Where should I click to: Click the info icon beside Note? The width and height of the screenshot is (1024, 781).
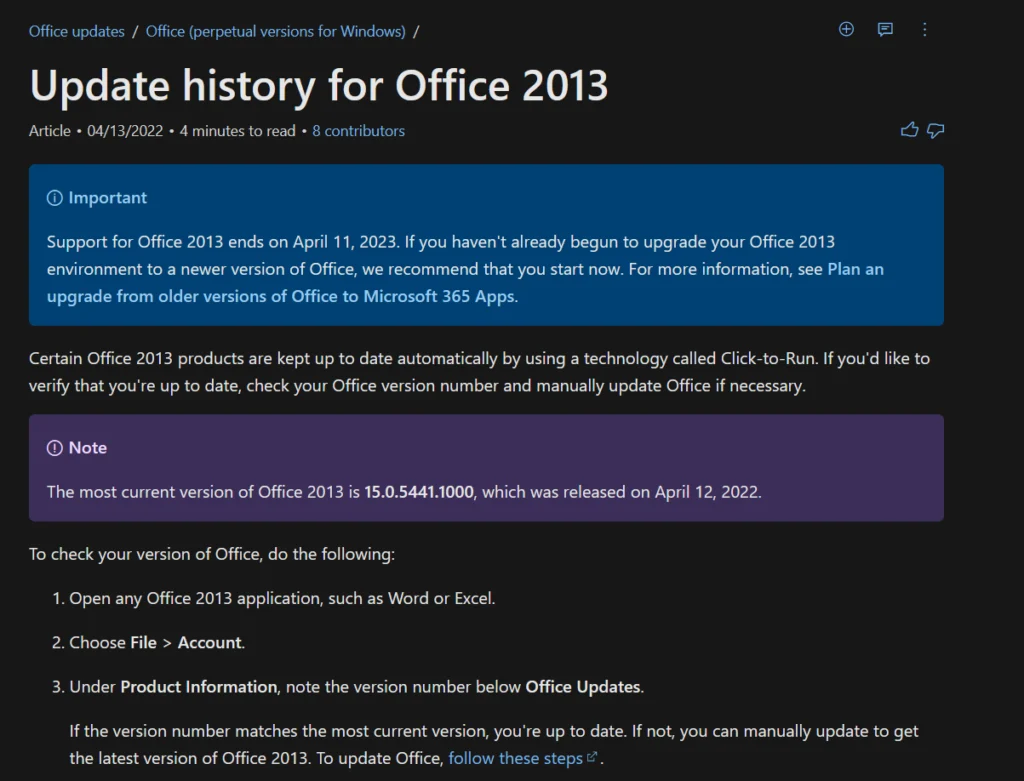coord(53,447)
